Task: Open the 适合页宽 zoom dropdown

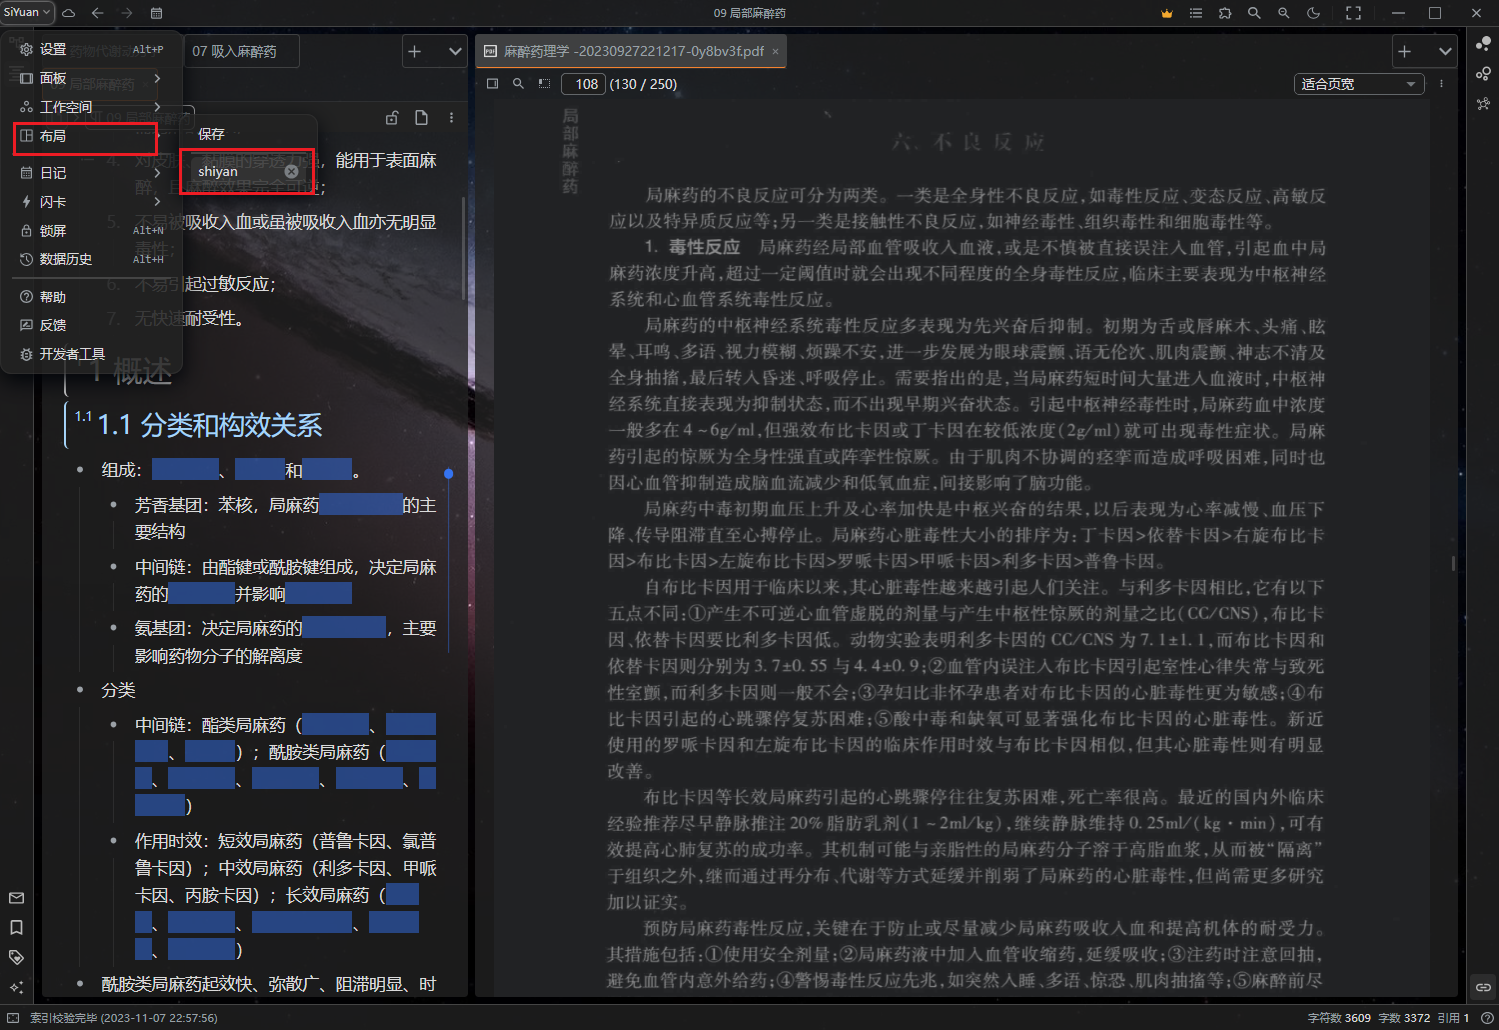Action: click(x=1358, y=84)
